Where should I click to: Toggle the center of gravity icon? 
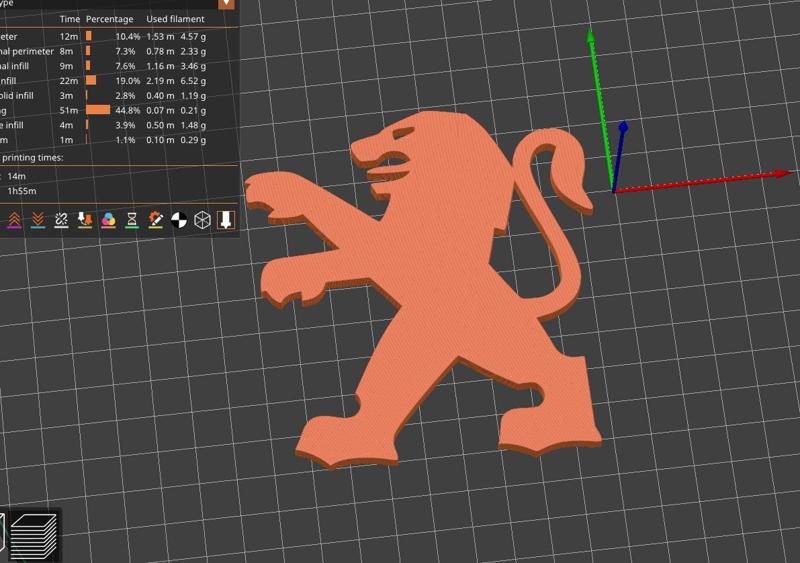[179, 220]
